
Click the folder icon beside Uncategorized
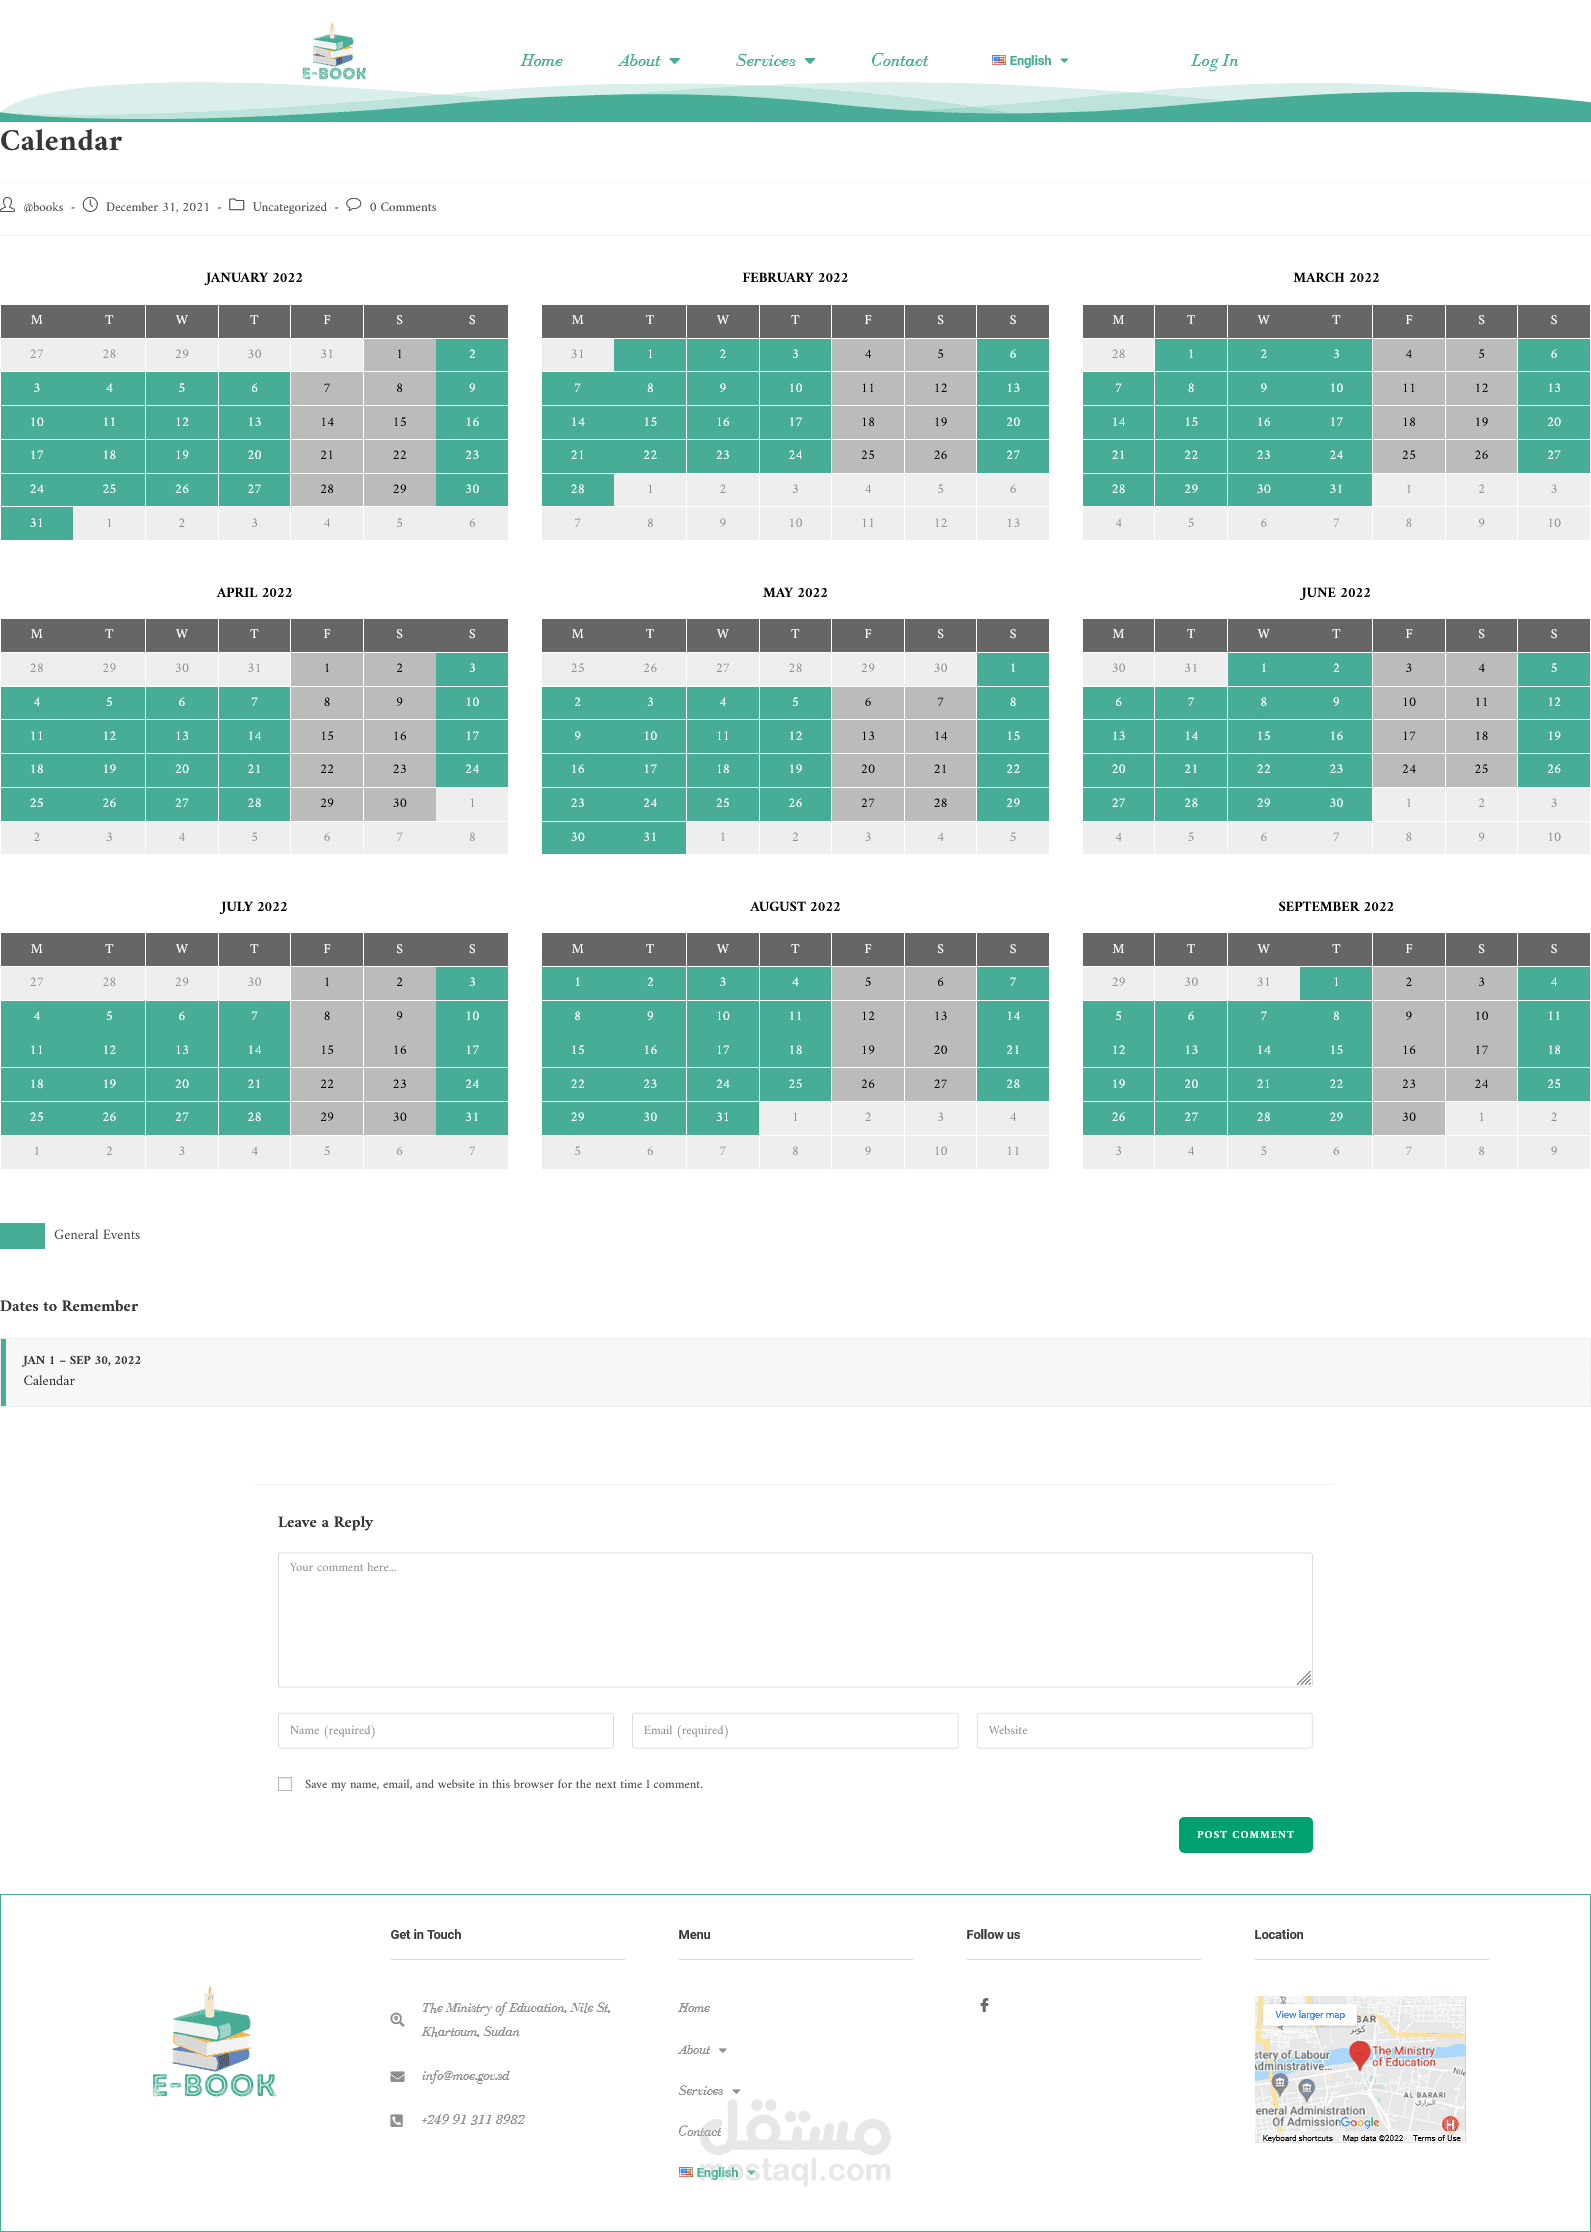(237, 205)
